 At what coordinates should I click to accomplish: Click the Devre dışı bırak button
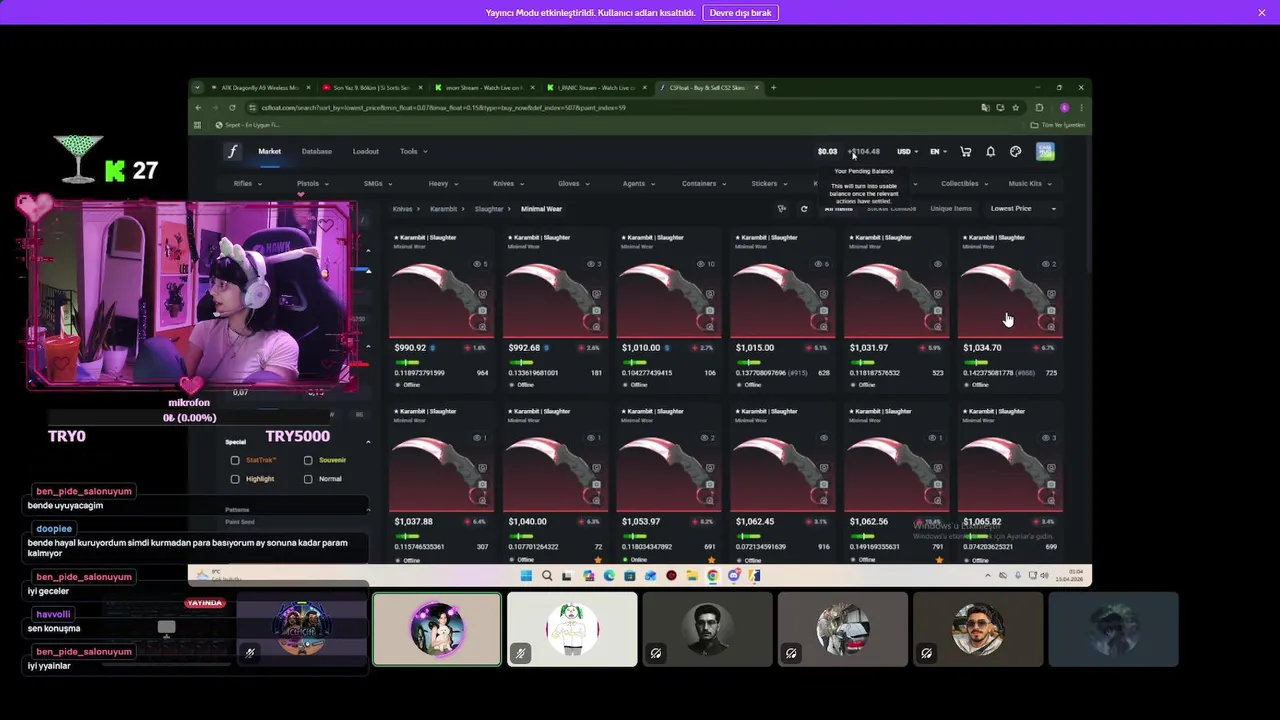(x=741, y=13)
